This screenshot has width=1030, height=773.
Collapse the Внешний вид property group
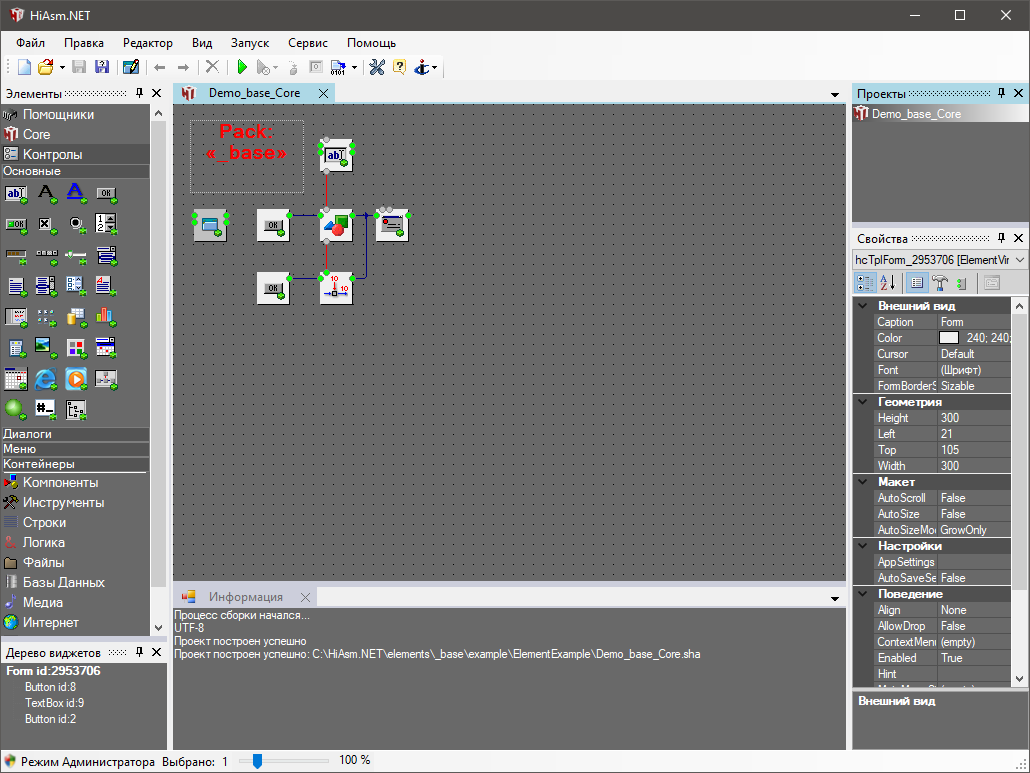(862, 306)
